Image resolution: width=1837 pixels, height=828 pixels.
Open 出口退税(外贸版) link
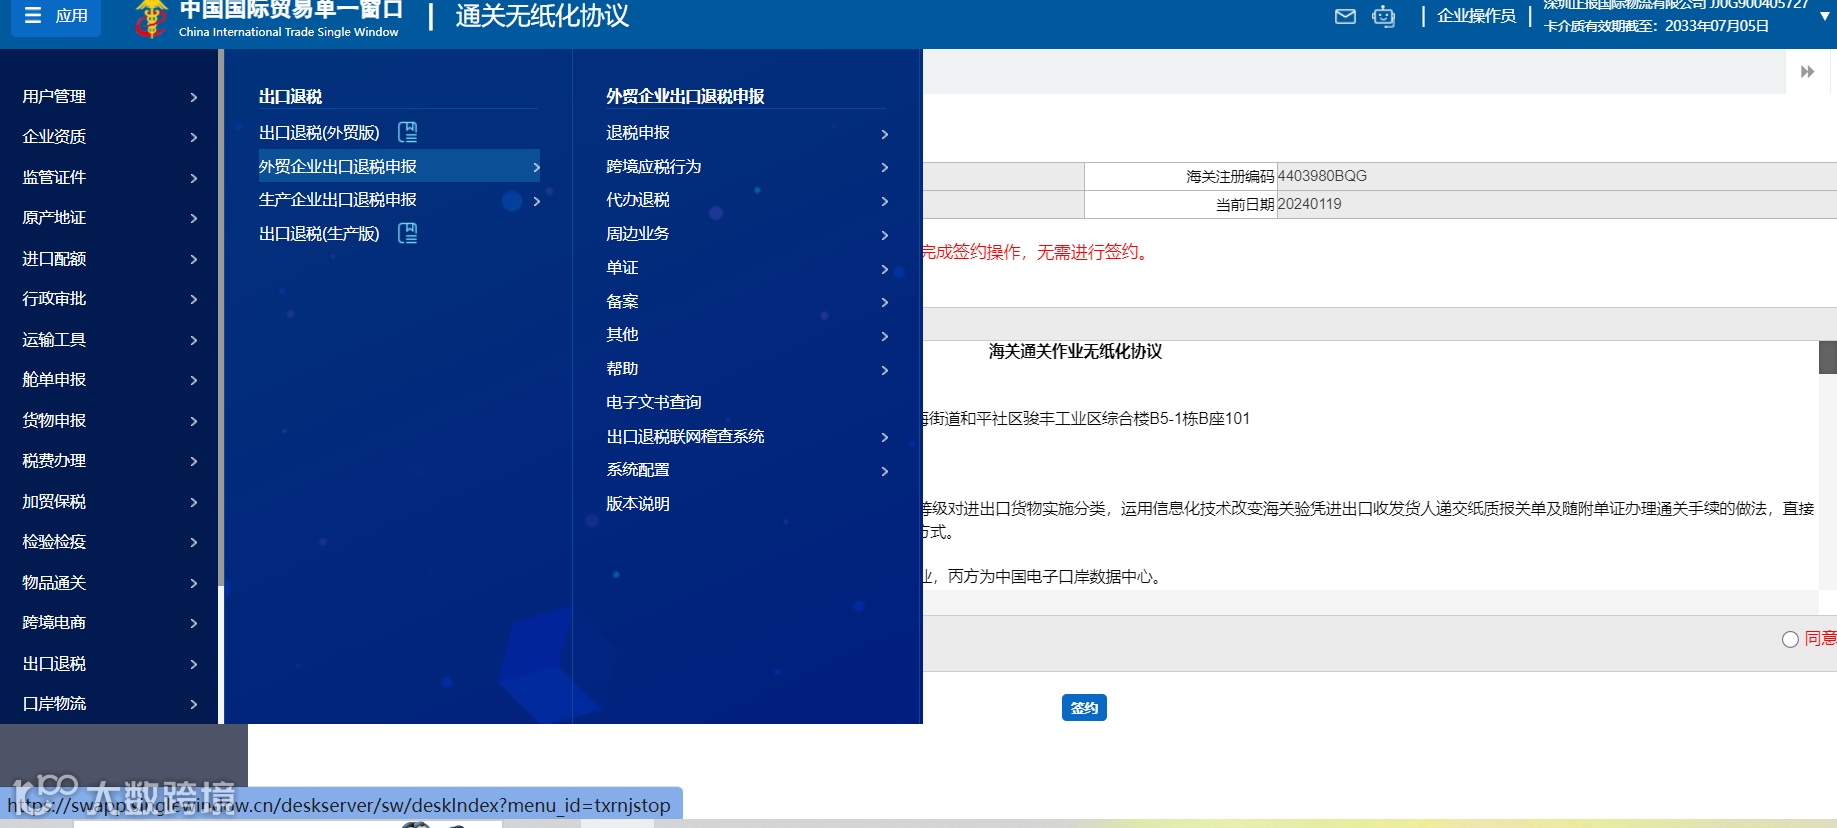click(x=319, y=133)
